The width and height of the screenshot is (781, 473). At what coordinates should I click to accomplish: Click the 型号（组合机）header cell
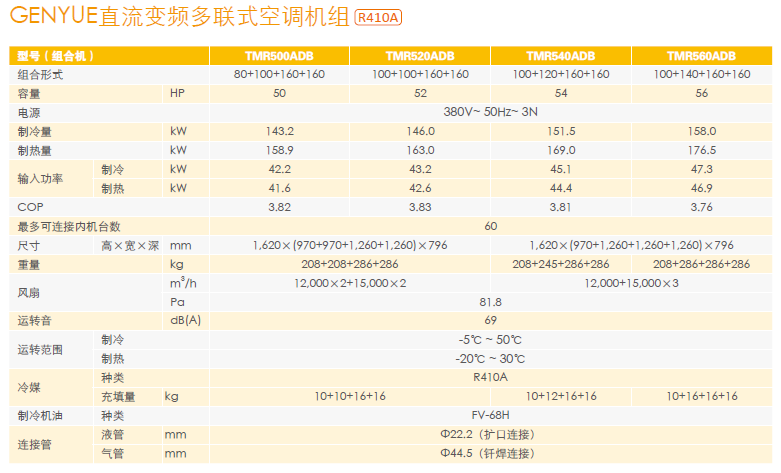pos(50,56)
